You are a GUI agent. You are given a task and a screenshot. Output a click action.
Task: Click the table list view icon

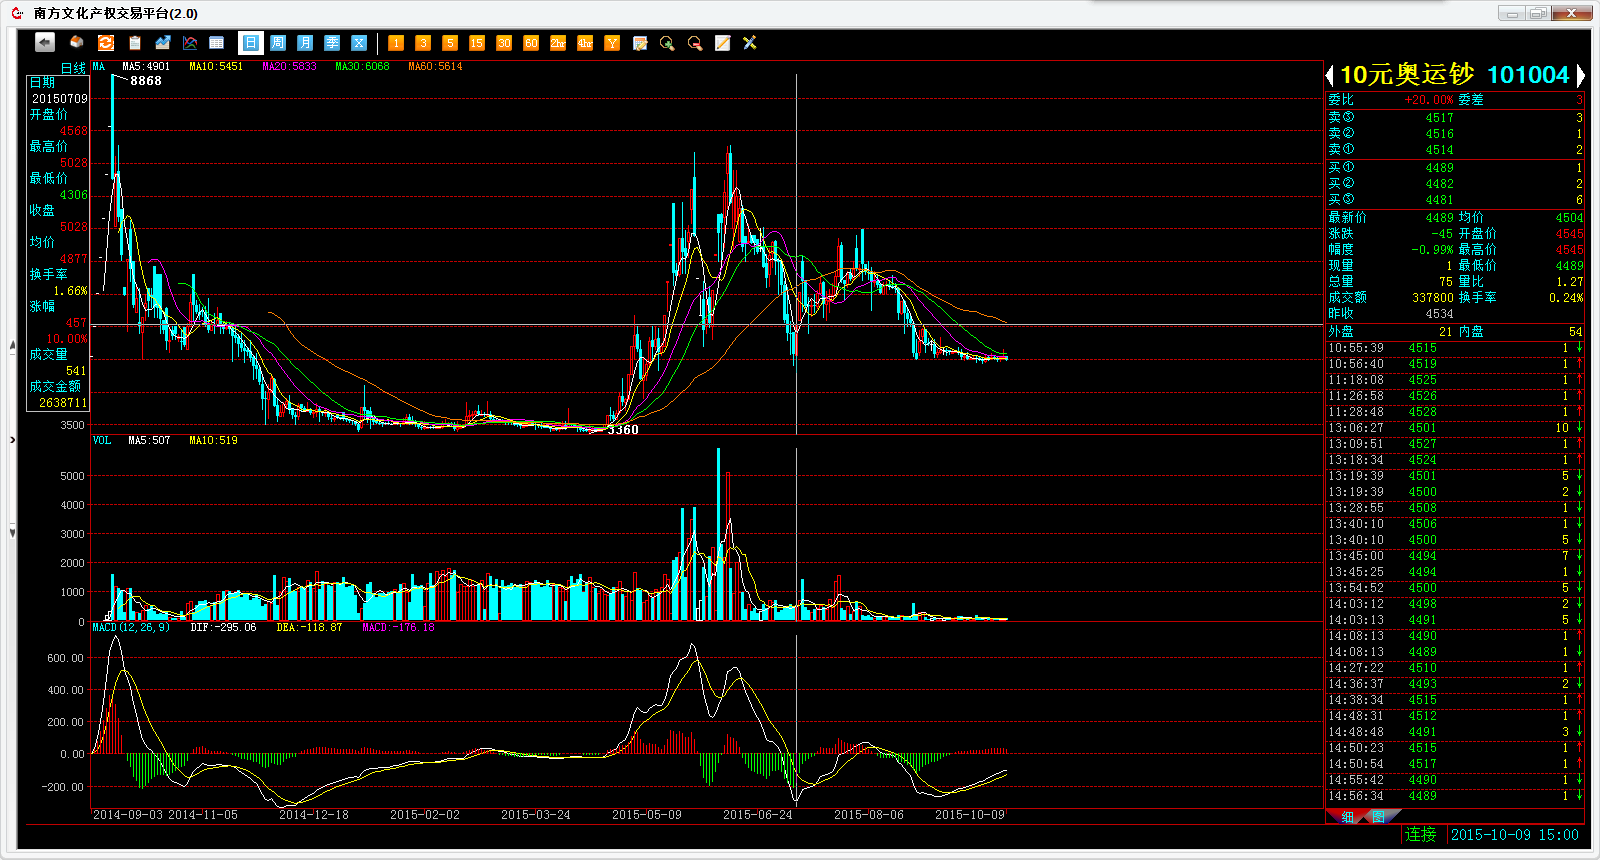(x=216, y=42)
